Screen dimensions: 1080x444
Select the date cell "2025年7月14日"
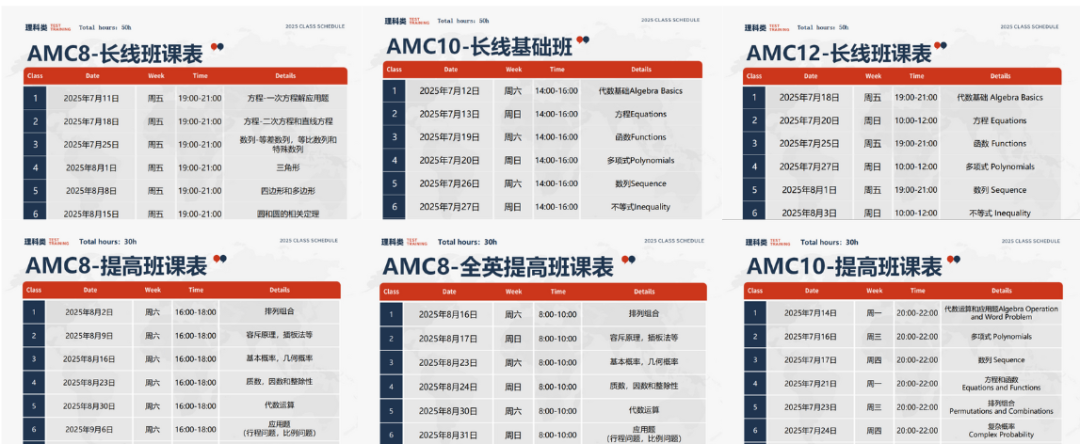point(812,313)
